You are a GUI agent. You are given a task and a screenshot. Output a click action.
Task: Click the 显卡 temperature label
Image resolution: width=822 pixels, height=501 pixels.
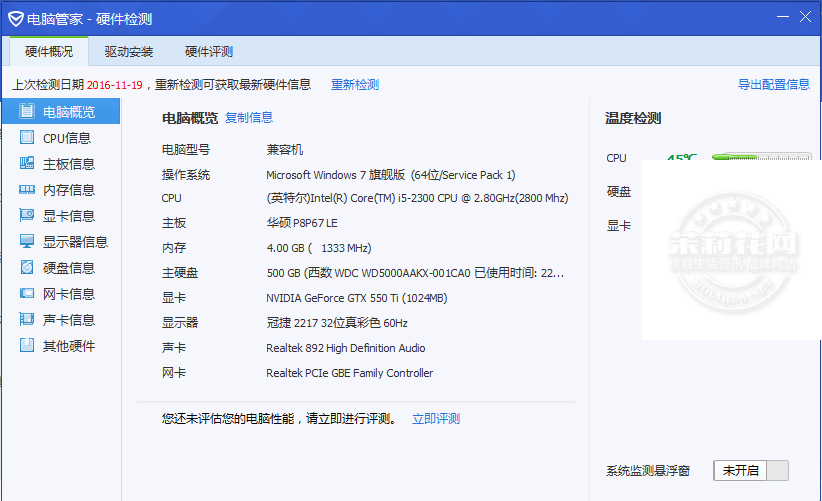[619, 226]
